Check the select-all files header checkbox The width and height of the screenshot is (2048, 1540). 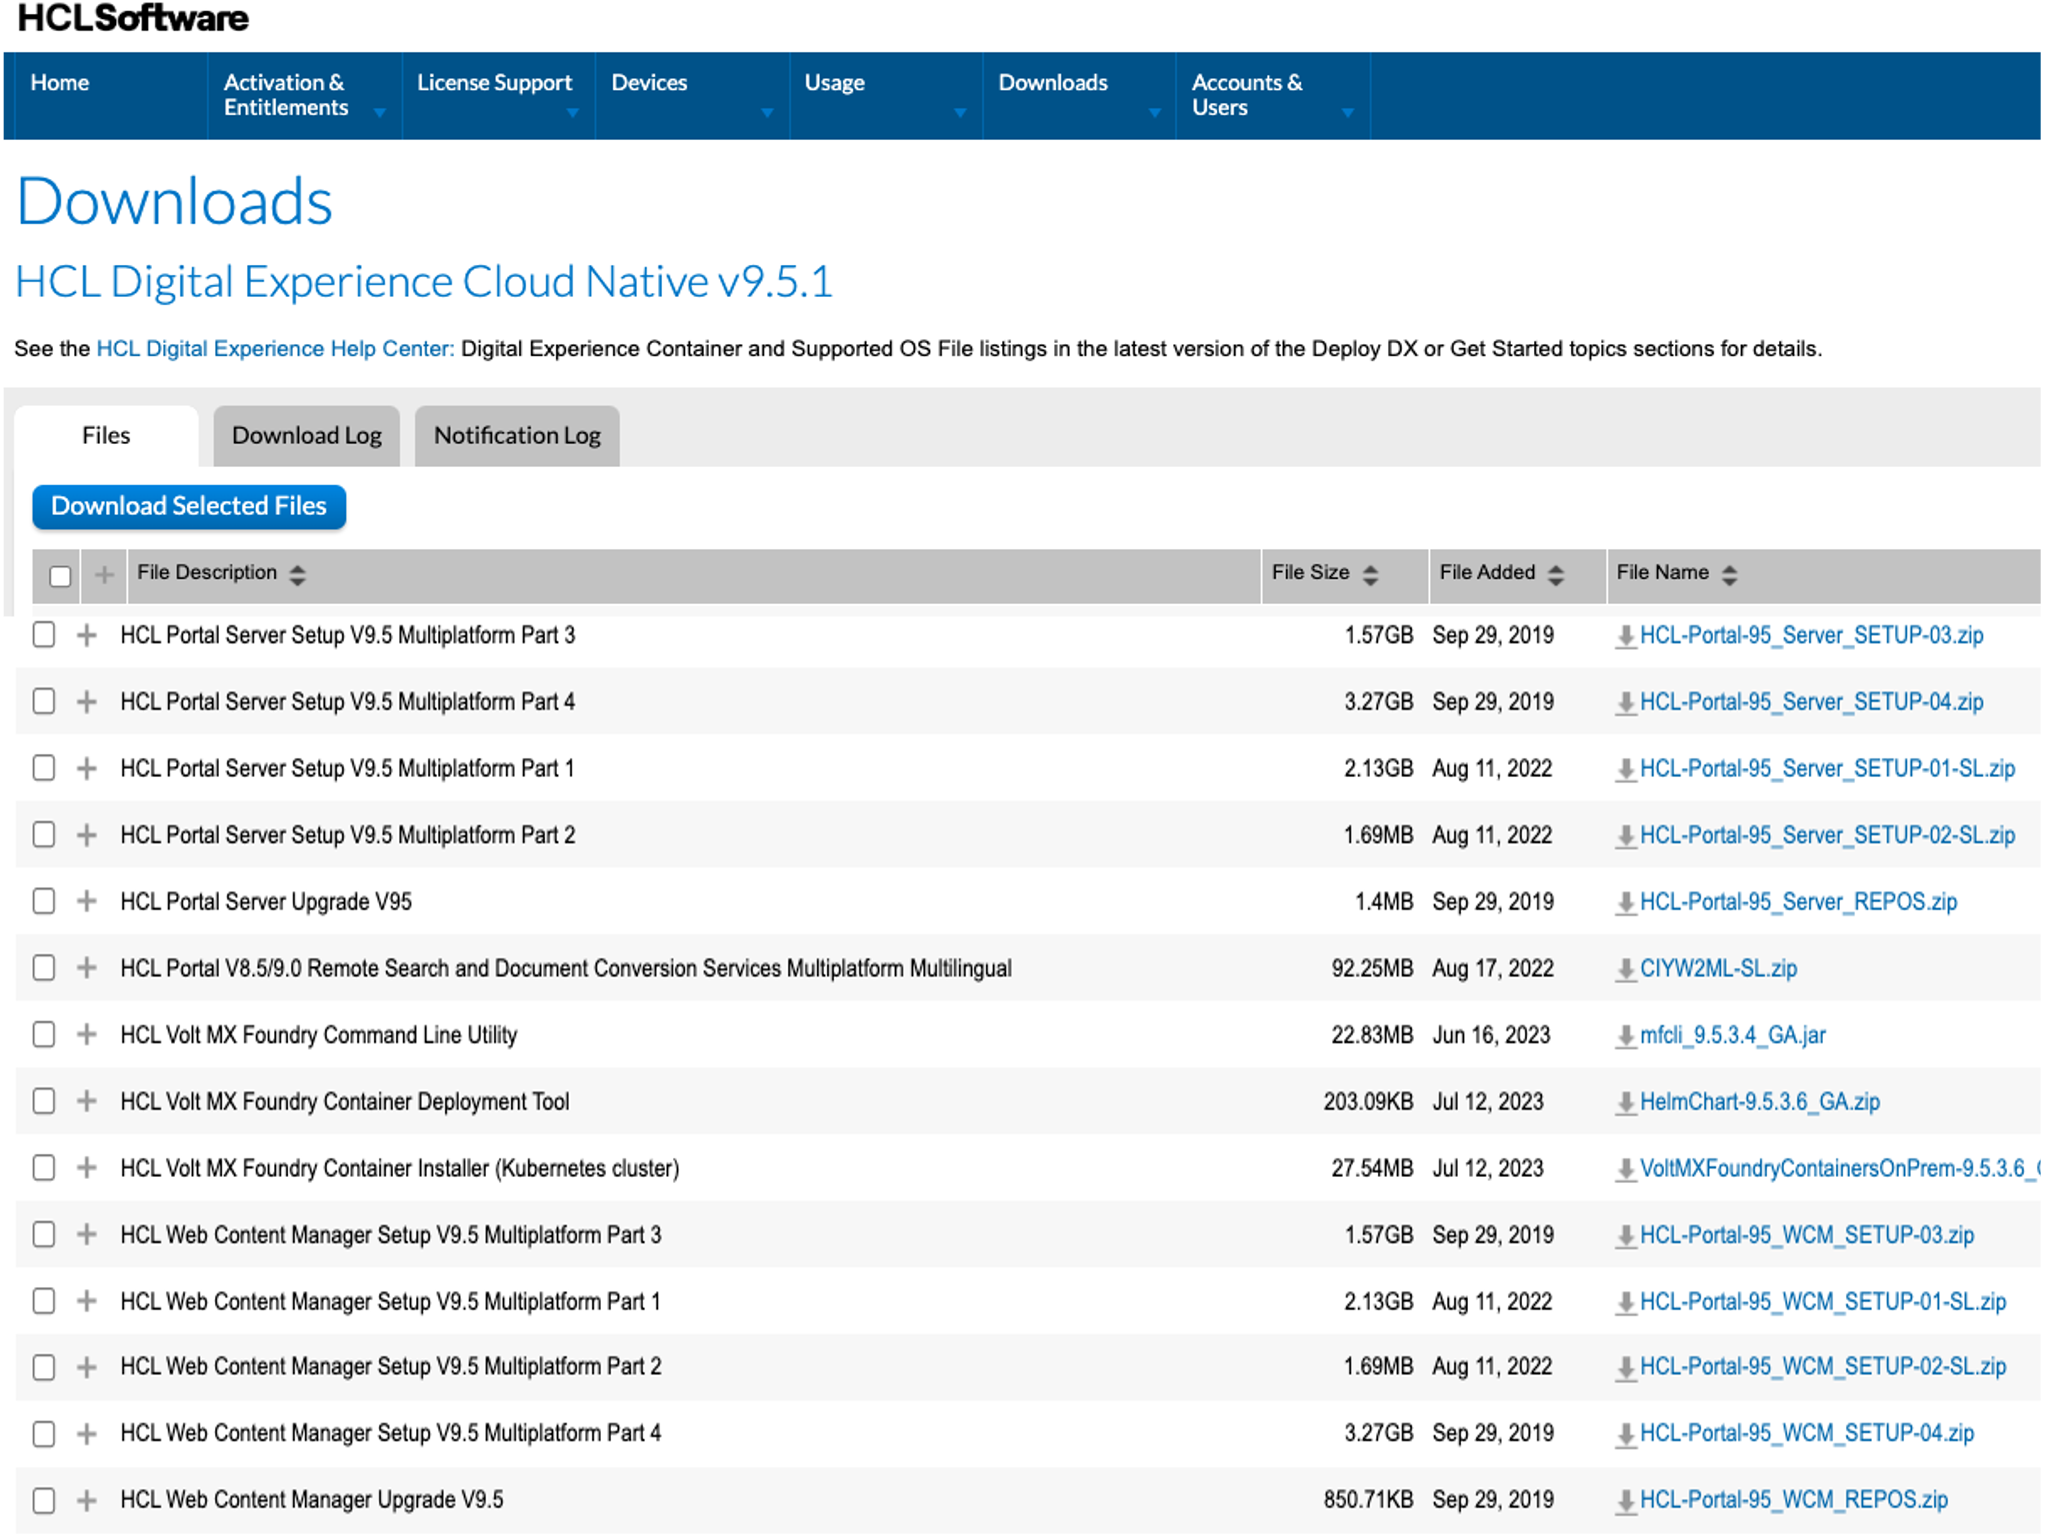coord(60,576)
